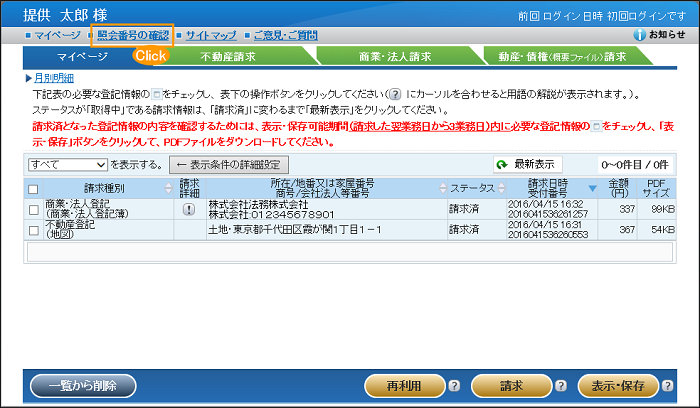Click the 0~0件目 / 0件 counter

click(635, 165)
